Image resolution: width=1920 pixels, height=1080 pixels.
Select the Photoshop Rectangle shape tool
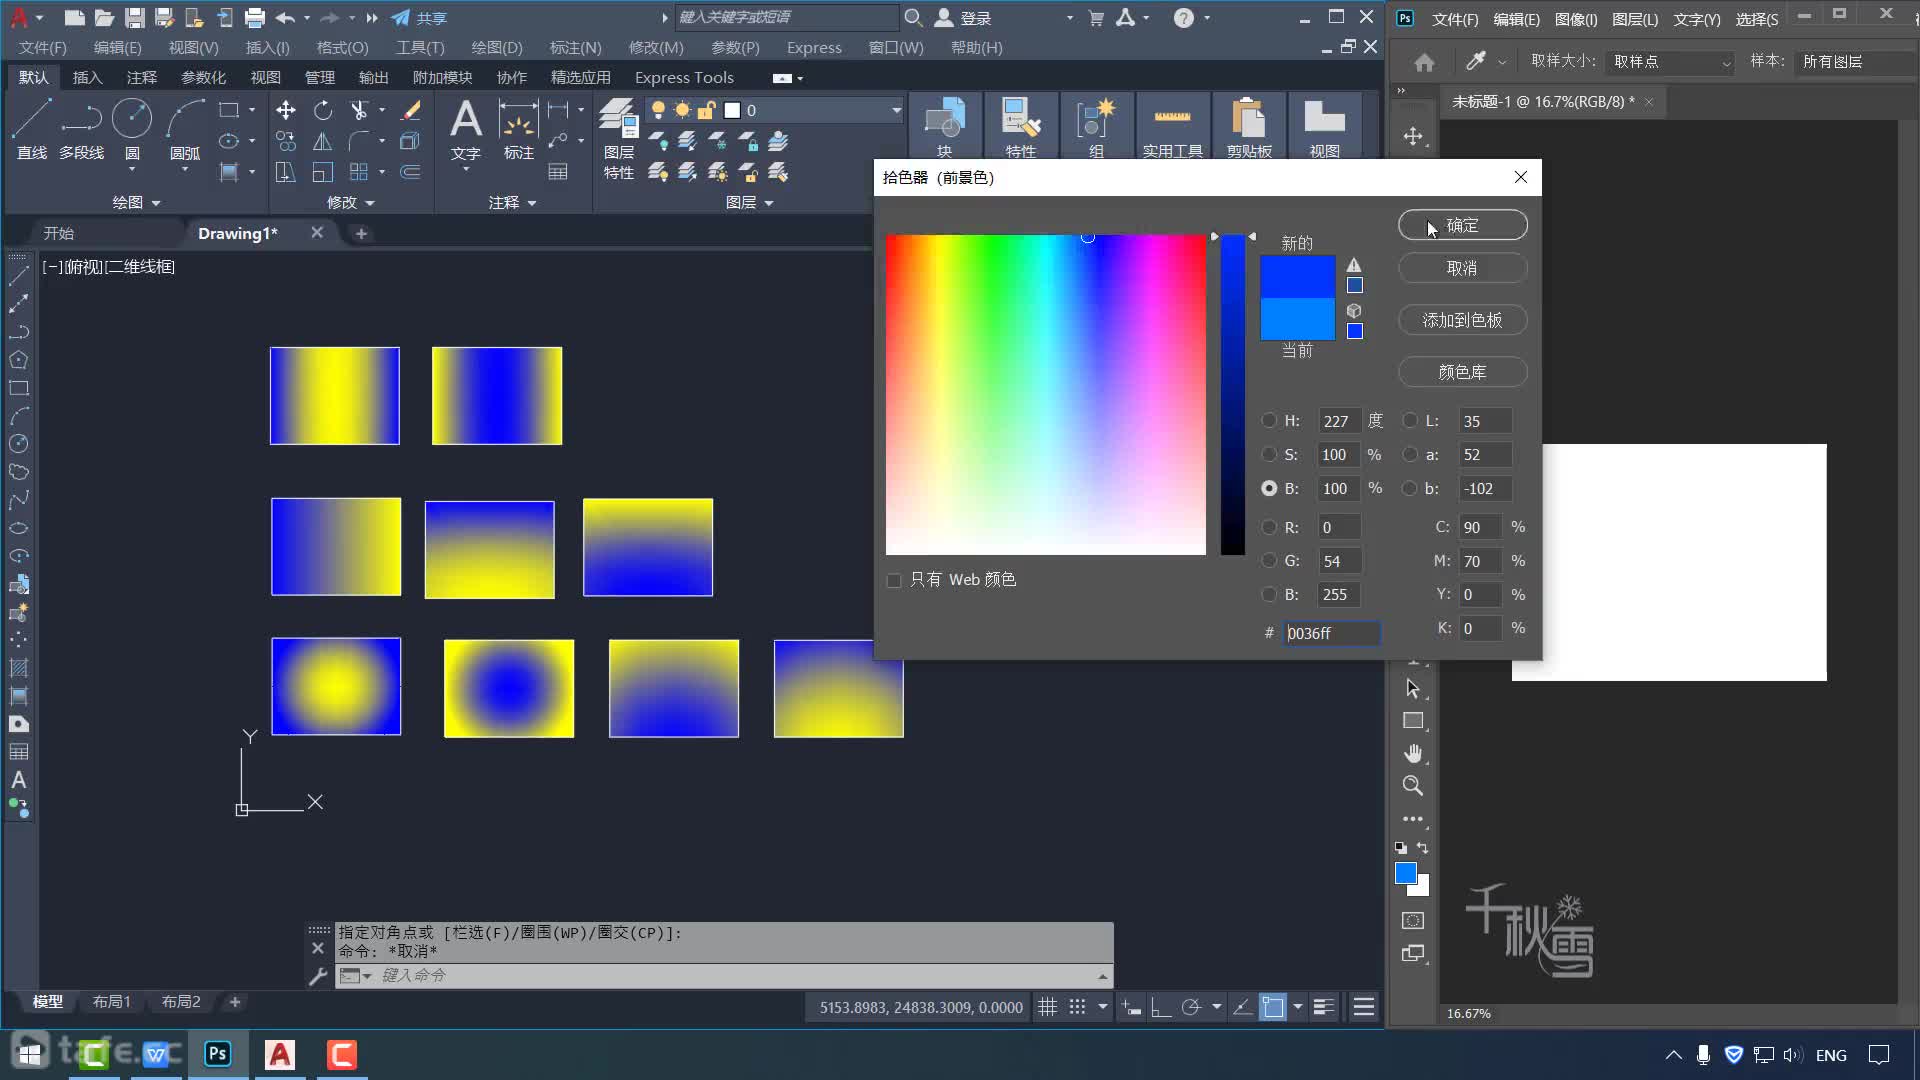[x=1413, y=721]
